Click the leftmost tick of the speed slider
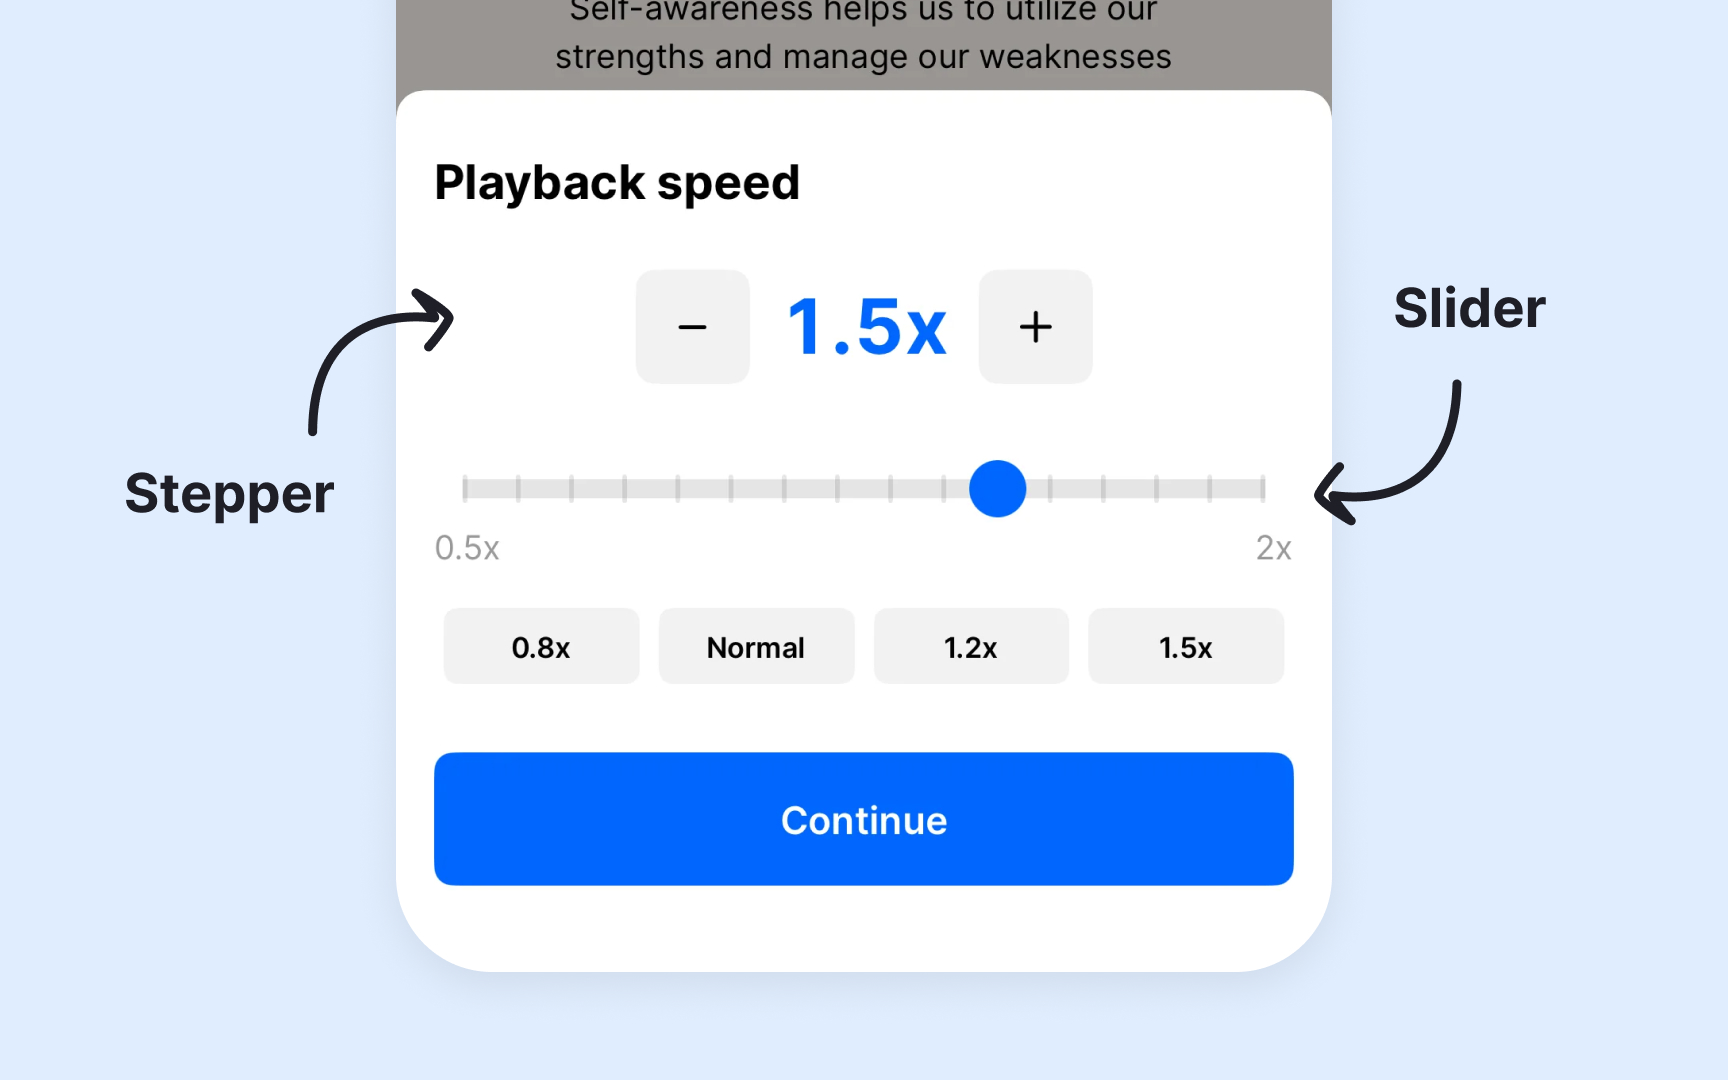This screenshot has width=1728, height=1080. point(465,489)
